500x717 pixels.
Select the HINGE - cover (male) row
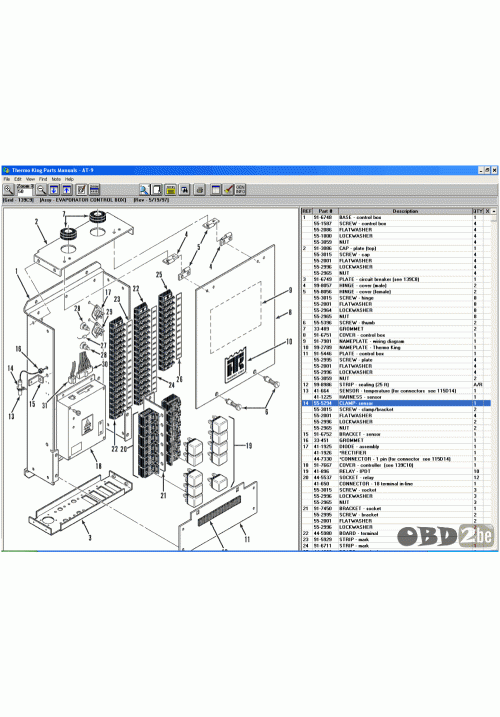396,285
